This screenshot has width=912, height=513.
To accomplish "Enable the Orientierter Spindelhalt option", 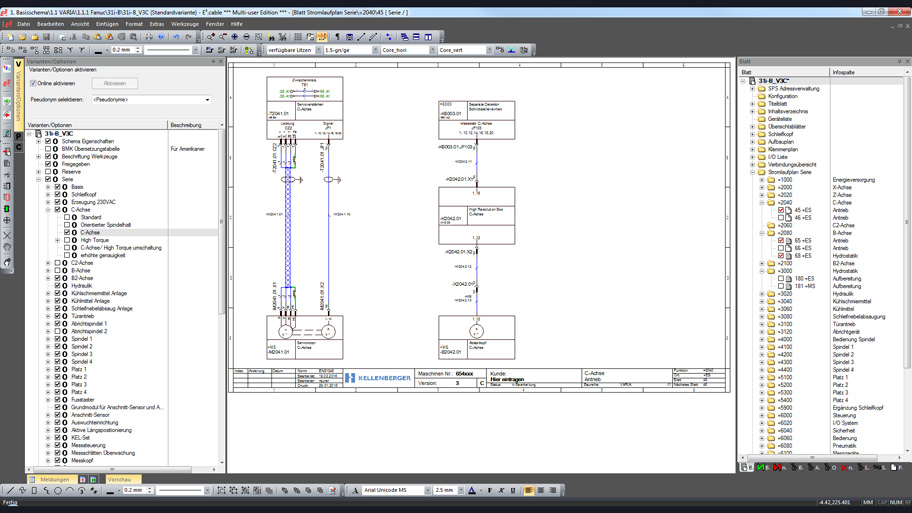I will (x=67, y=225).
